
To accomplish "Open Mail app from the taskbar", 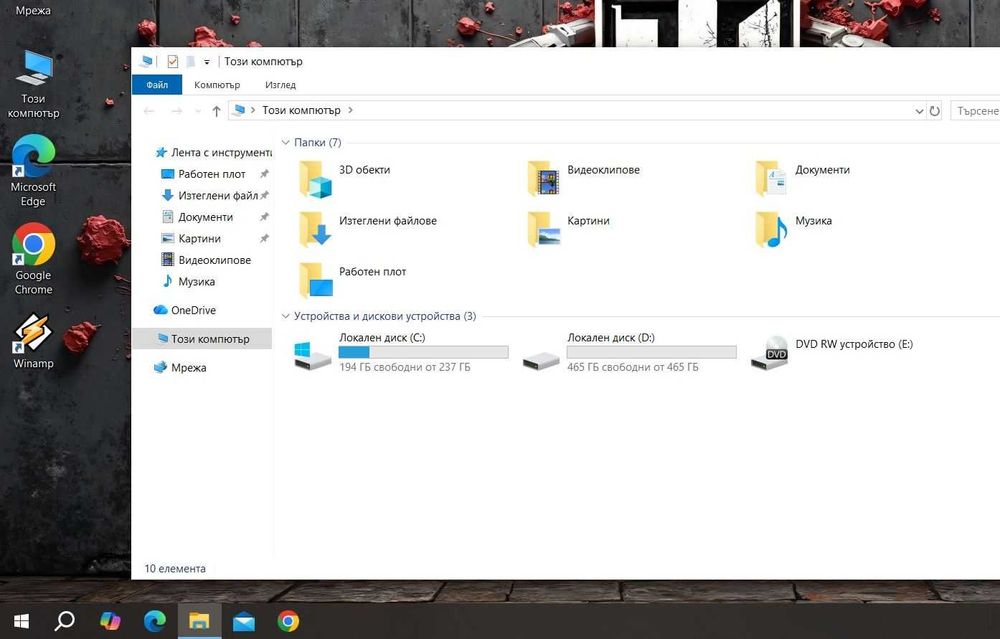I will click(x=244, y=621).
